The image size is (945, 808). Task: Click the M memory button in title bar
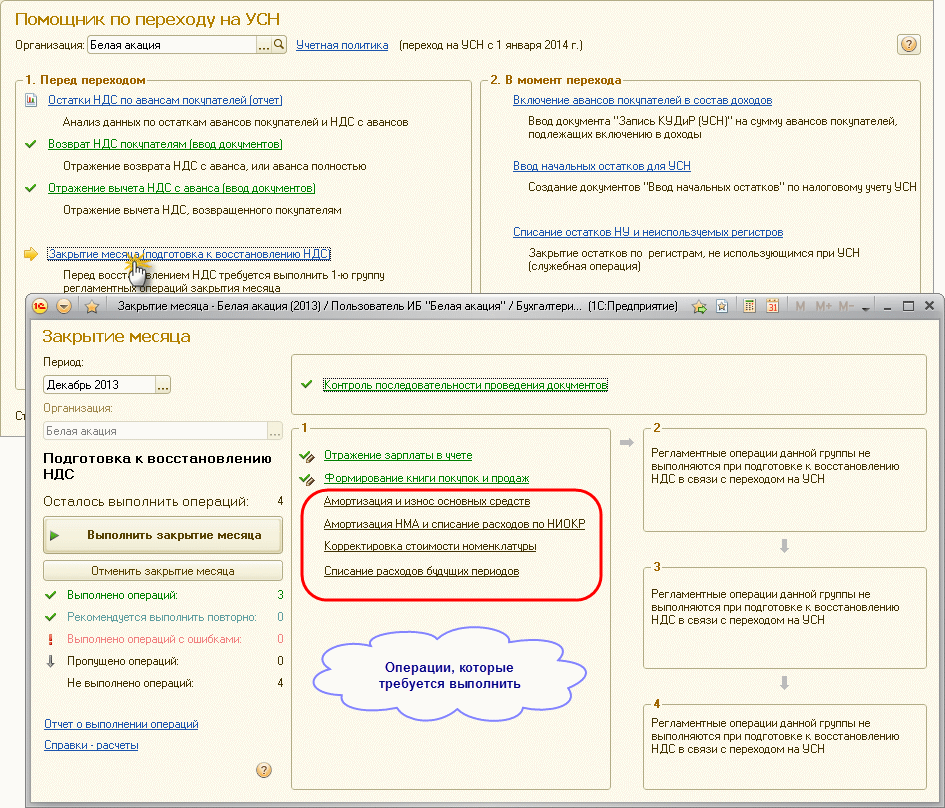pos(800,306)
